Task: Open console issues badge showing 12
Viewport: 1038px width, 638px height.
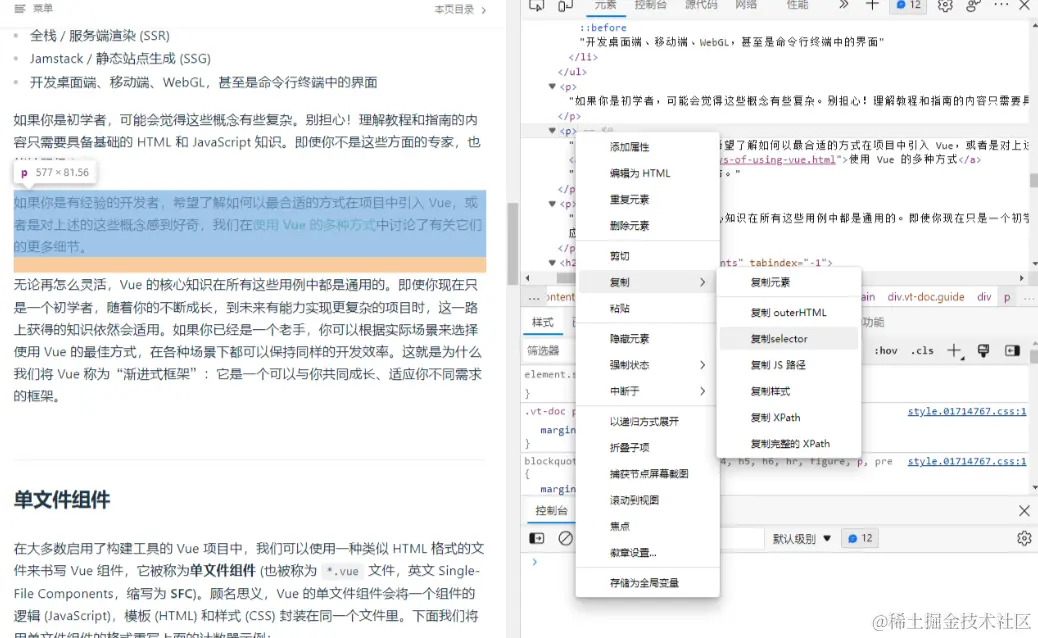Action: [860, 538]
